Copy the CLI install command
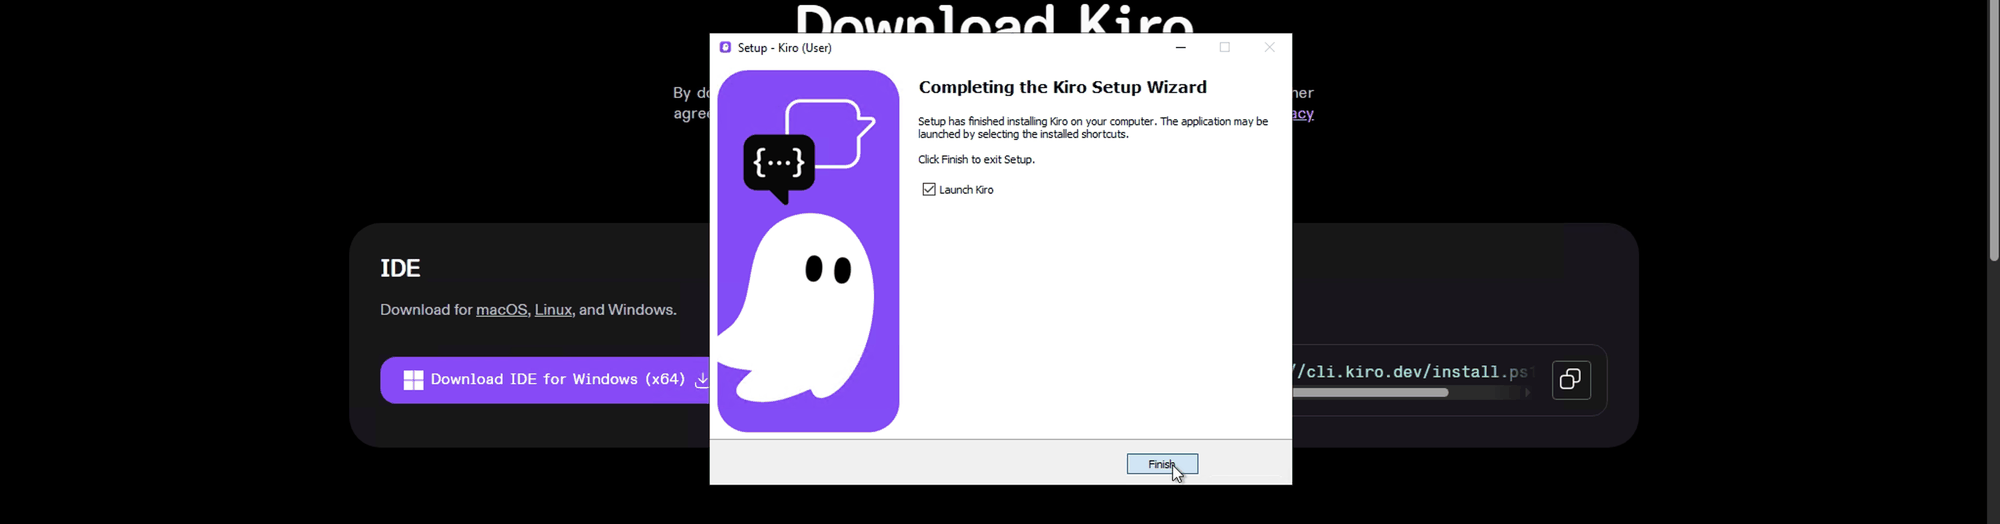 pos(1571,380)
